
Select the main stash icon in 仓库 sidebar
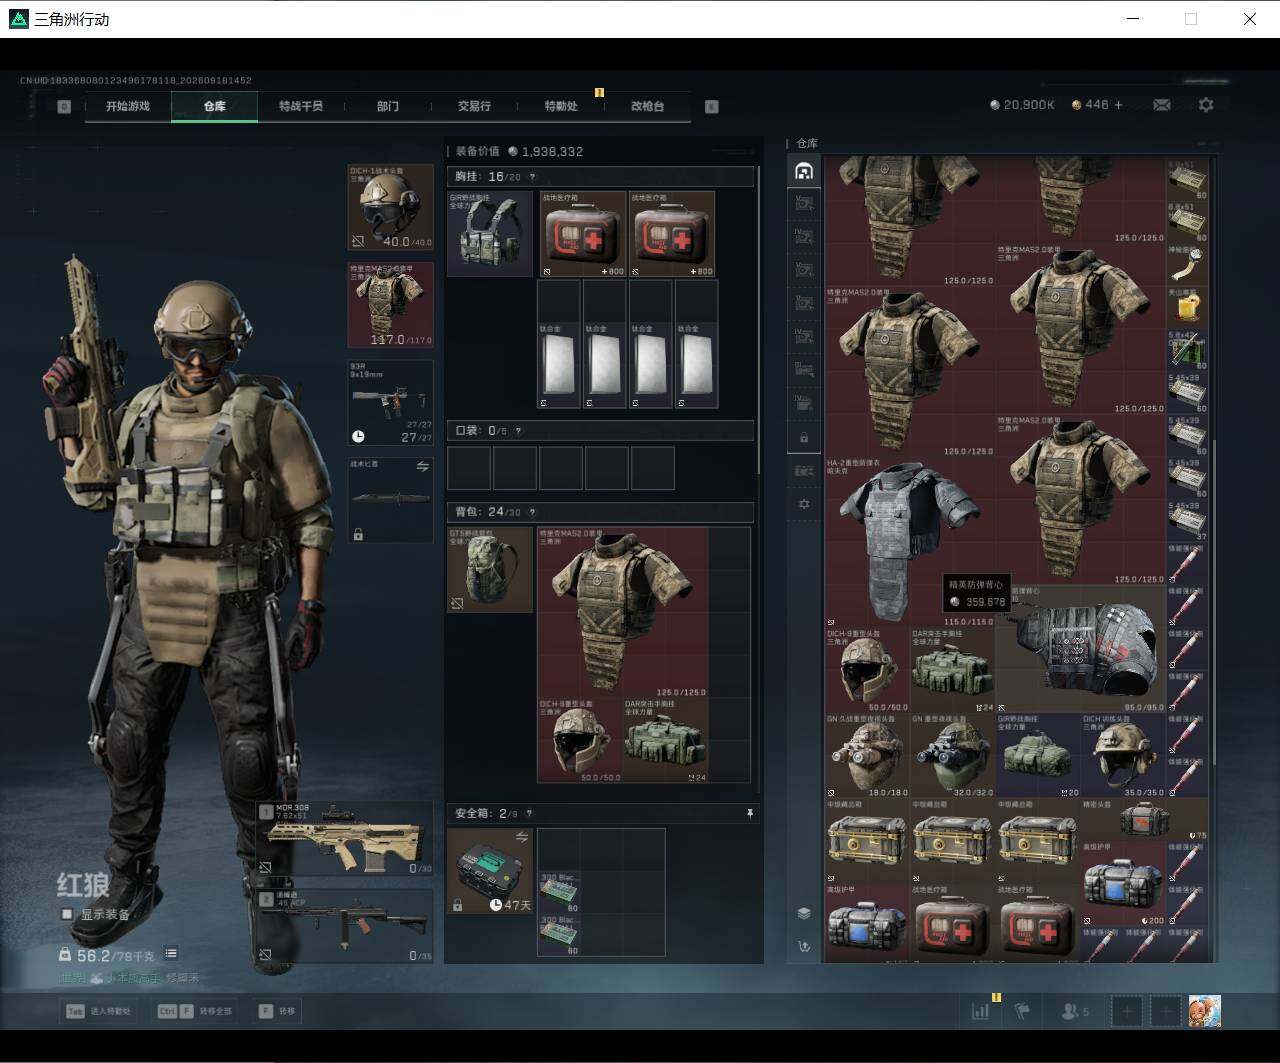(804, 171)
